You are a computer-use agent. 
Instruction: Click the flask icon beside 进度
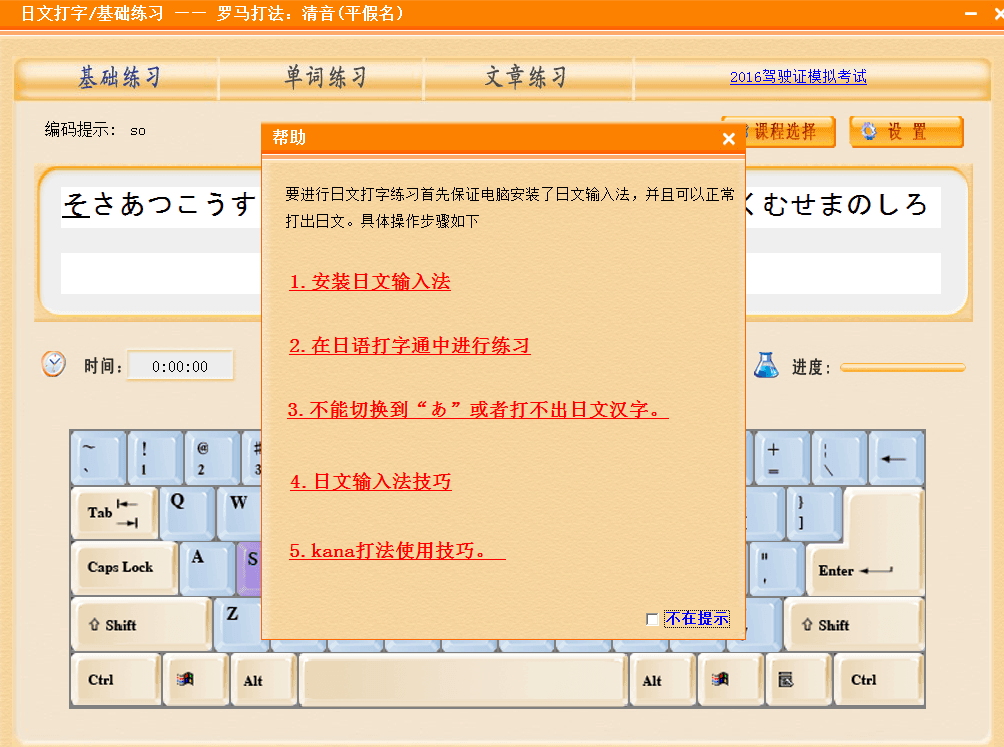(766, 365)
